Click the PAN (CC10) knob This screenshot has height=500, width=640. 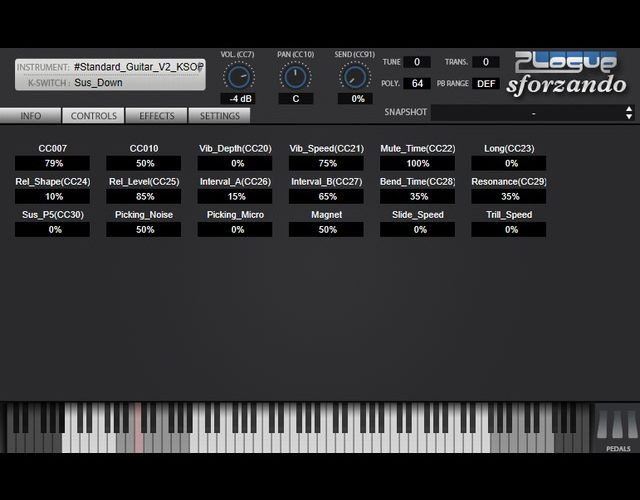click(x=295, y=77)
